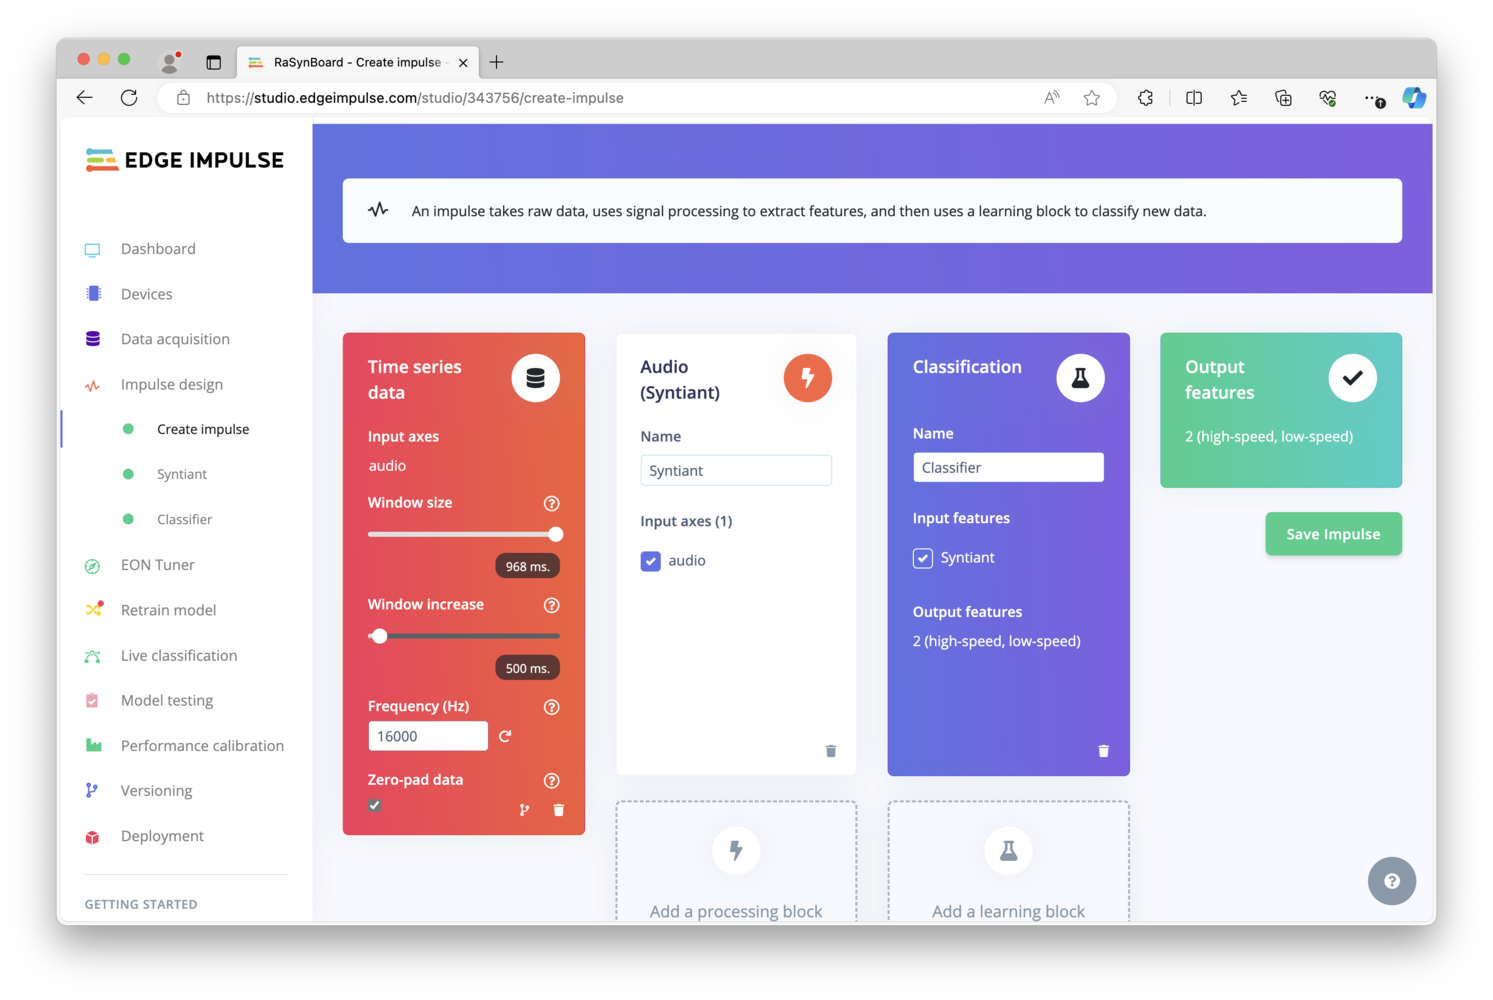The height and width of the screenshot is (1000, 1493).
Task: Click the branch icon in Time series block
Action: pos(524,810)
